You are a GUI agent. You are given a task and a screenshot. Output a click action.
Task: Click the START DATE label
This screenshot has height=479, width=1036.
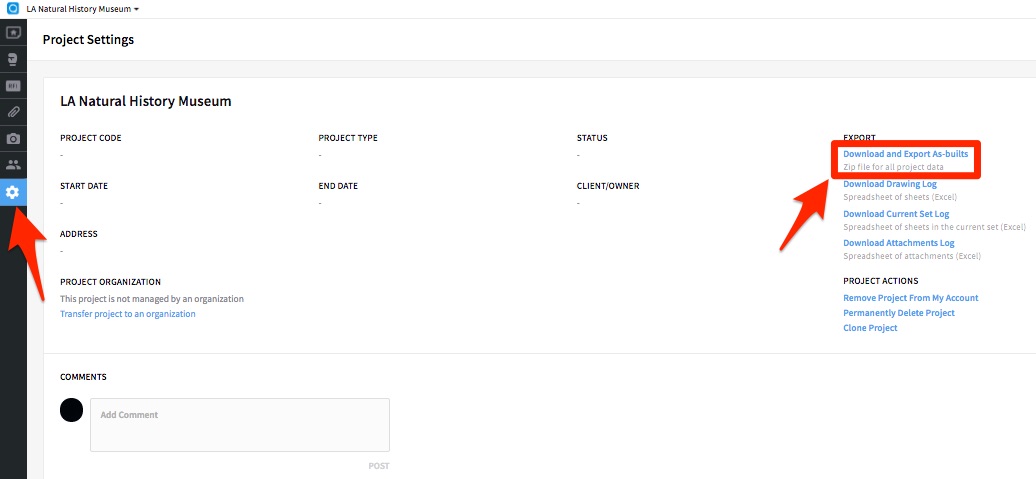[84, 186]
